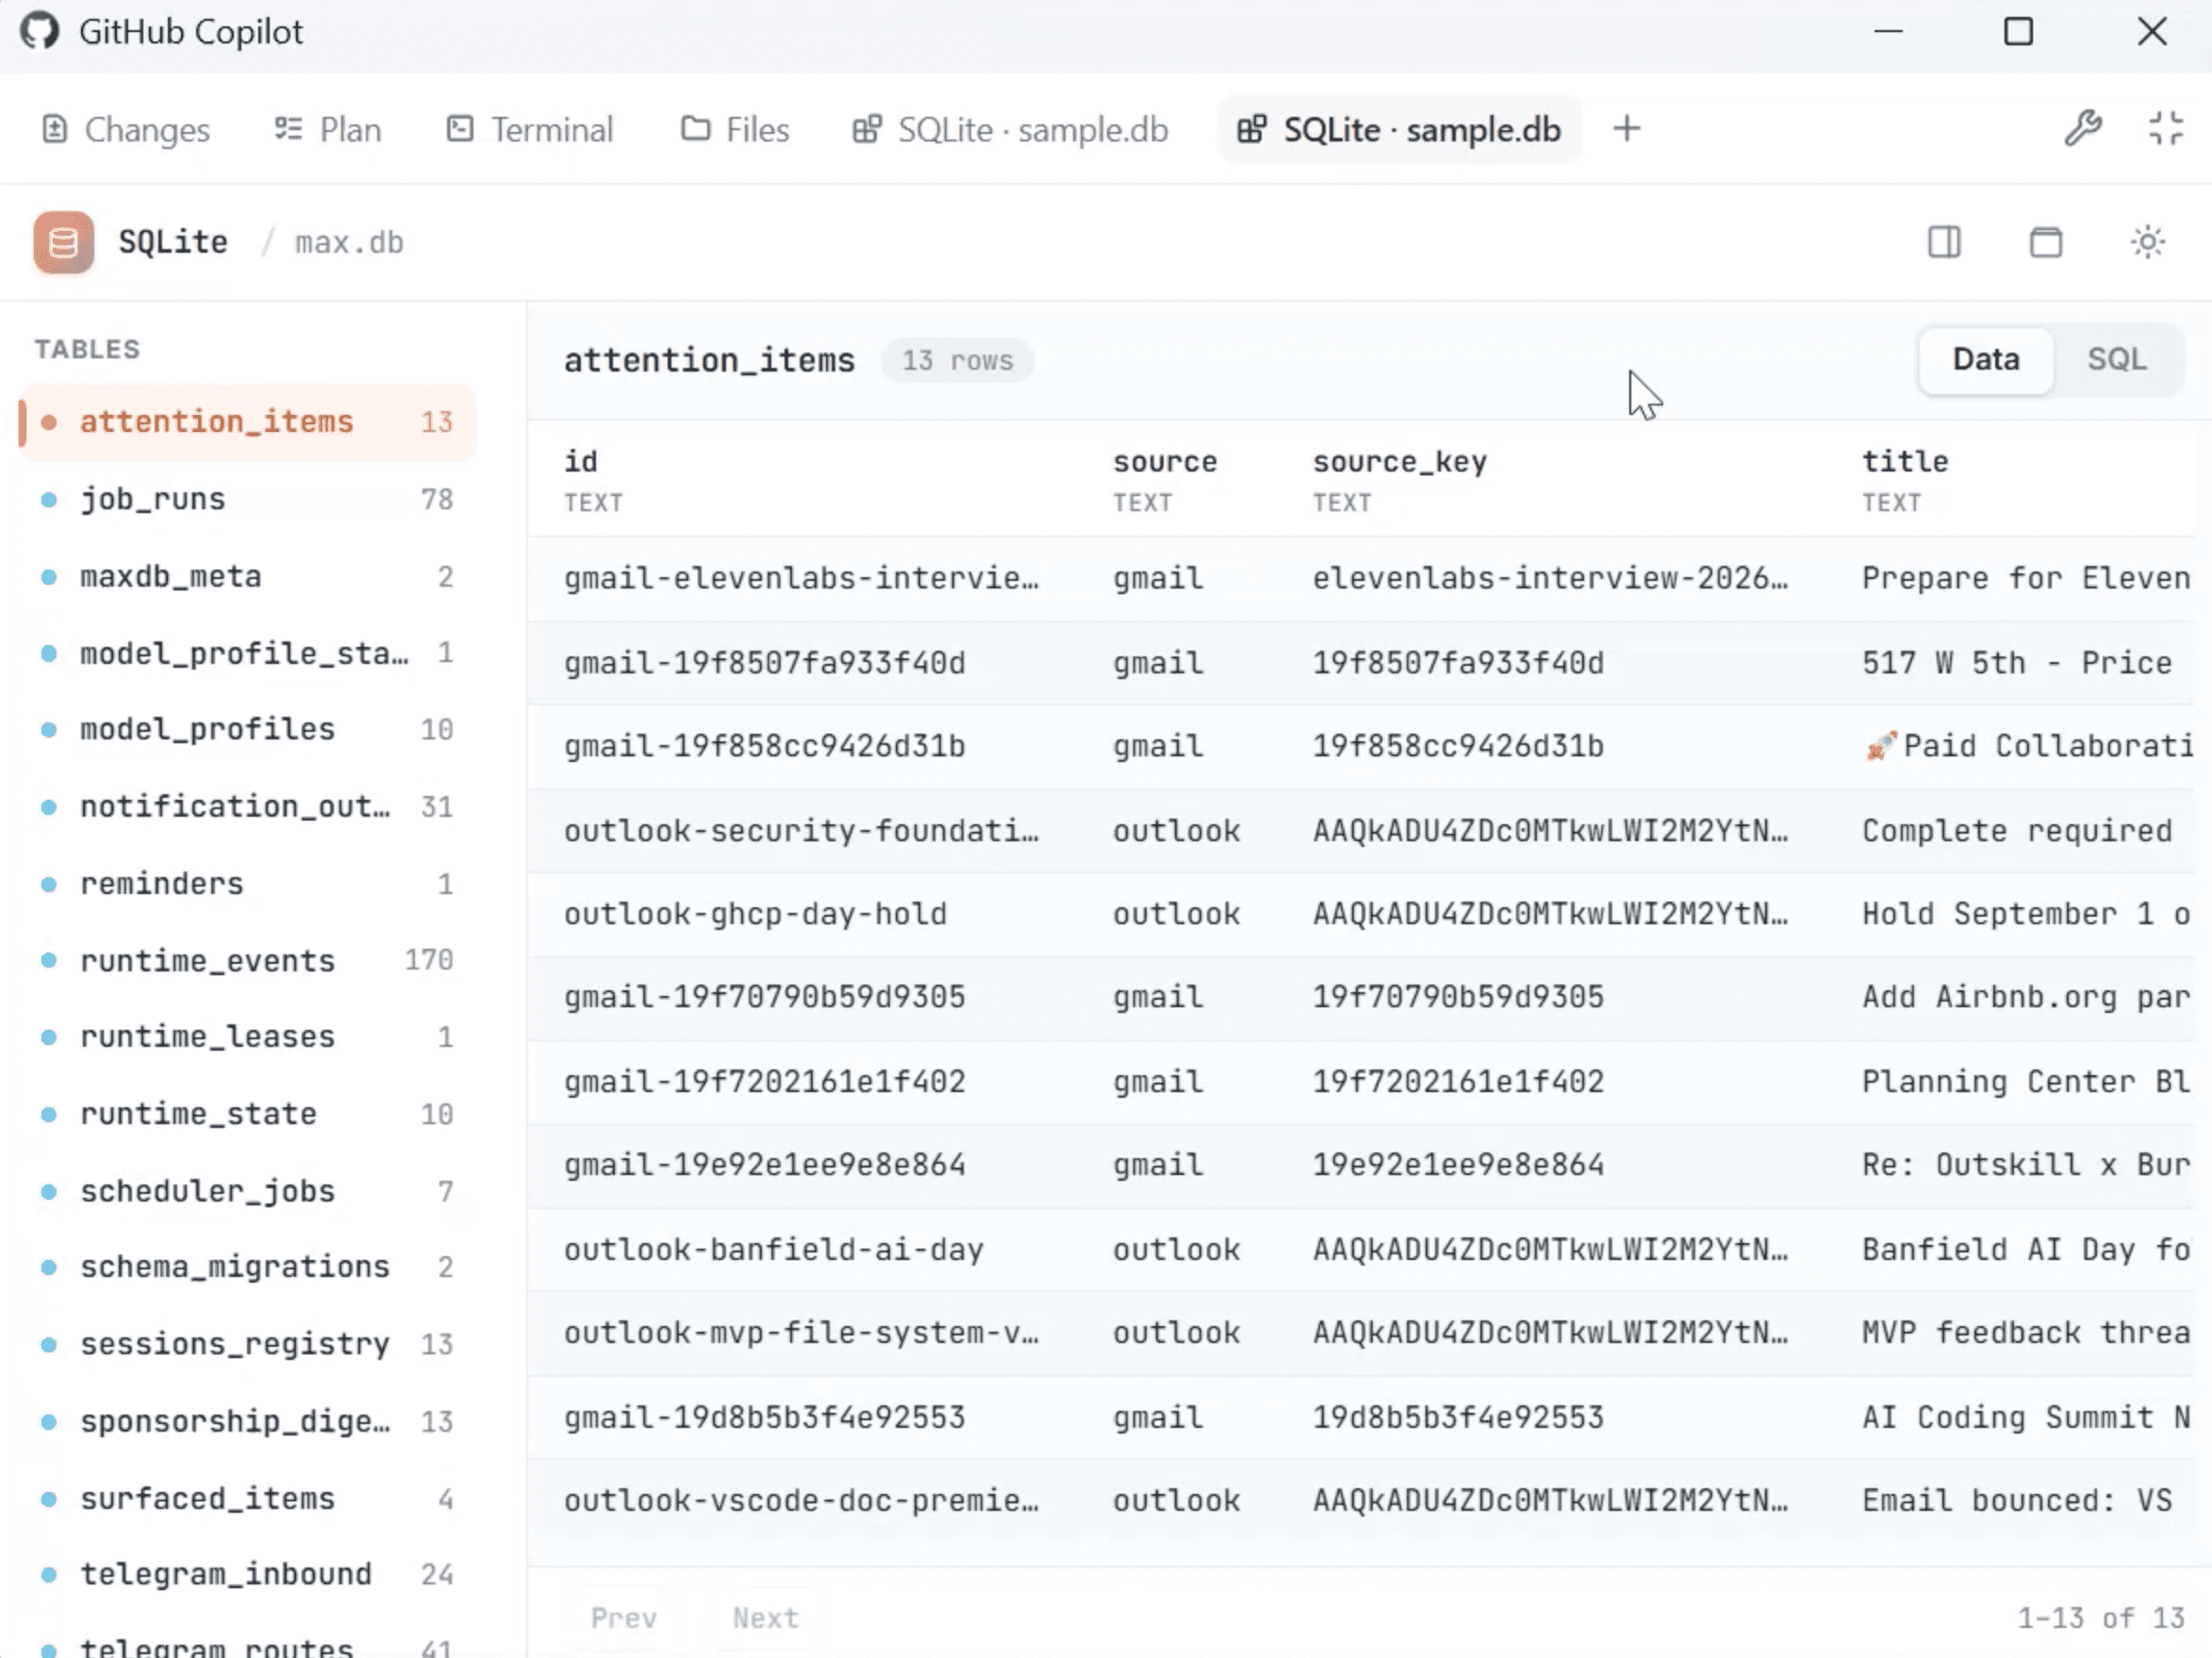Click the 1–13 of 13 page indicator
2212x1658 pixels.
[x=2100, y=1617]
